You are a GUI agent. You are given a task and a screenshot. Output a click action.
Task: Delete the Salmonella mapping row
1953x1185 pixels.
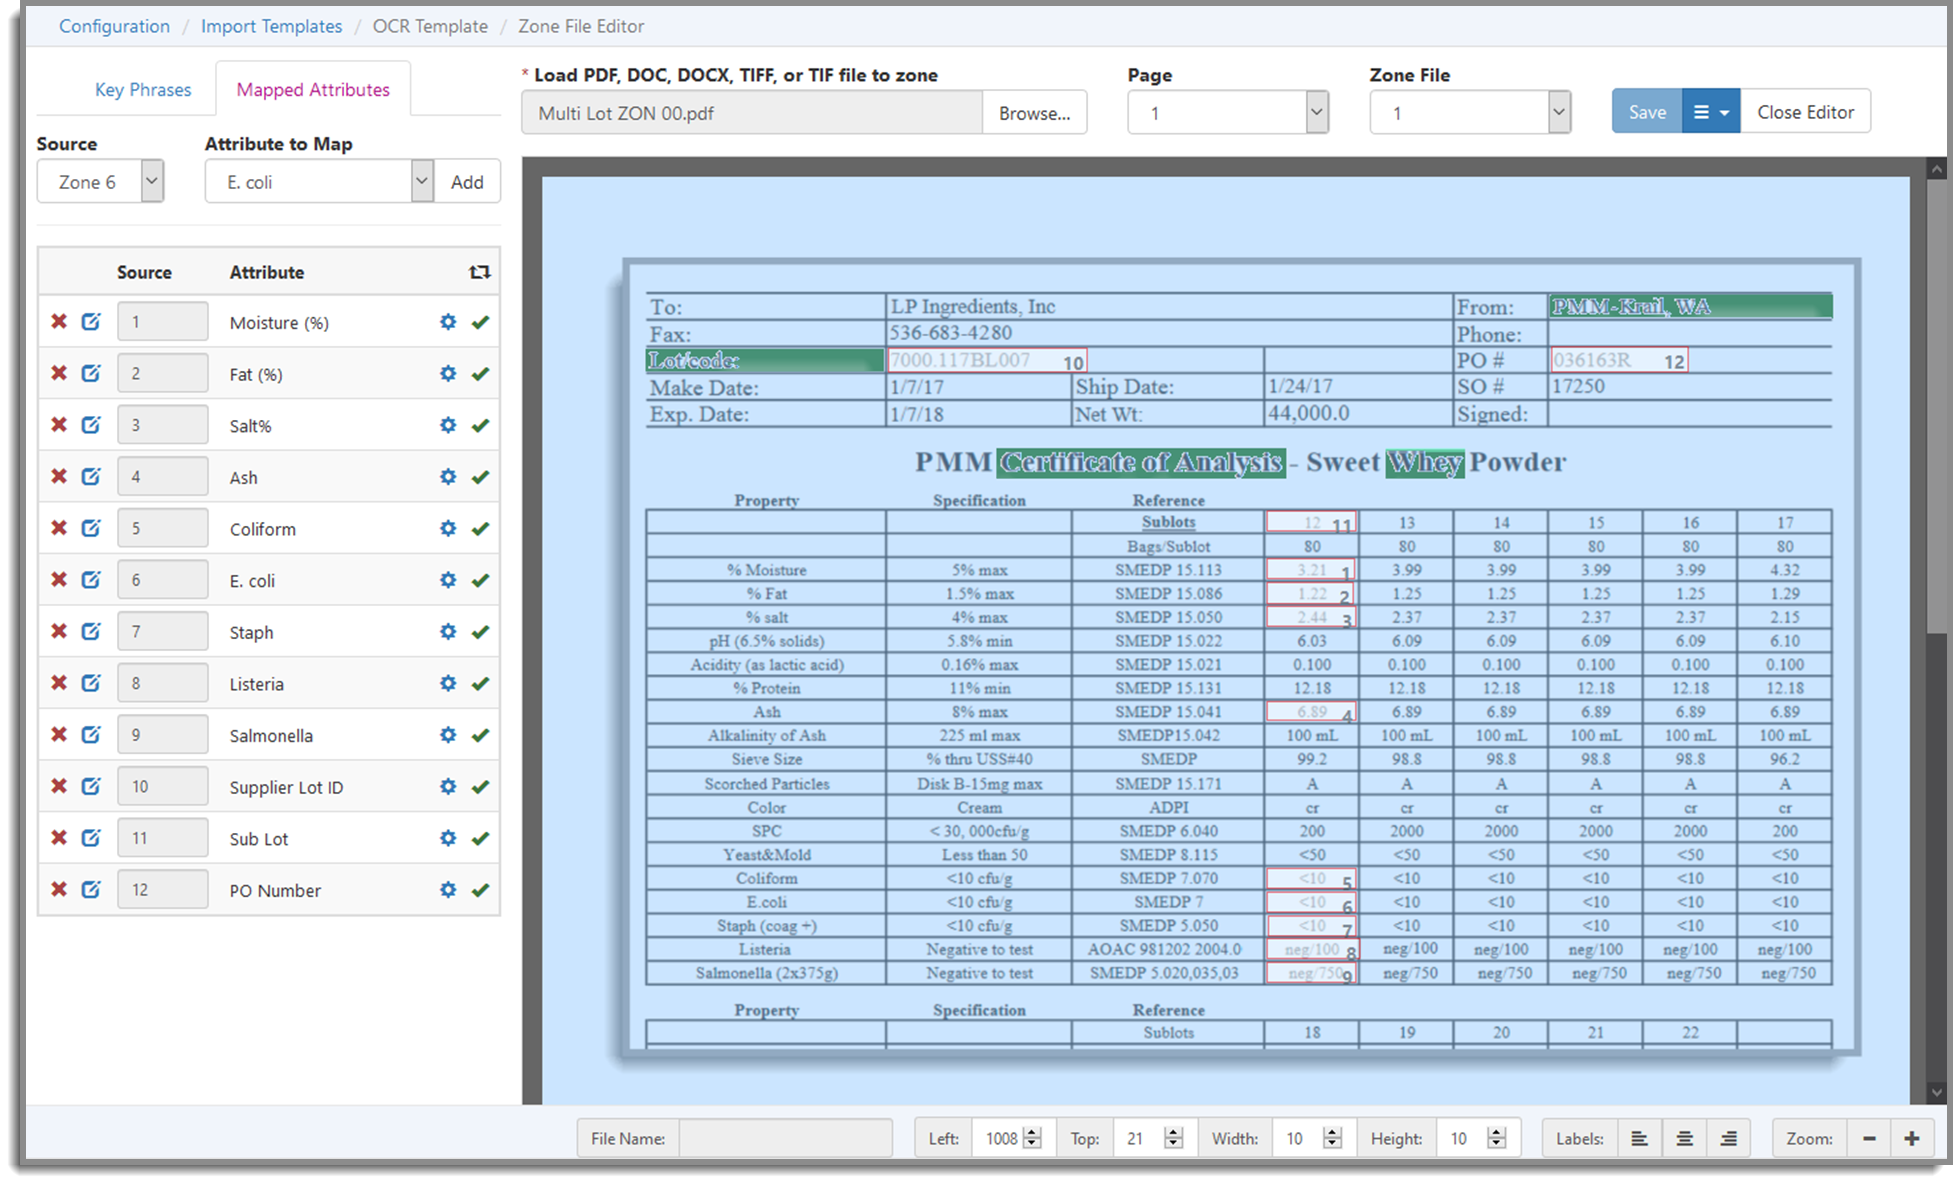[59, 735]
